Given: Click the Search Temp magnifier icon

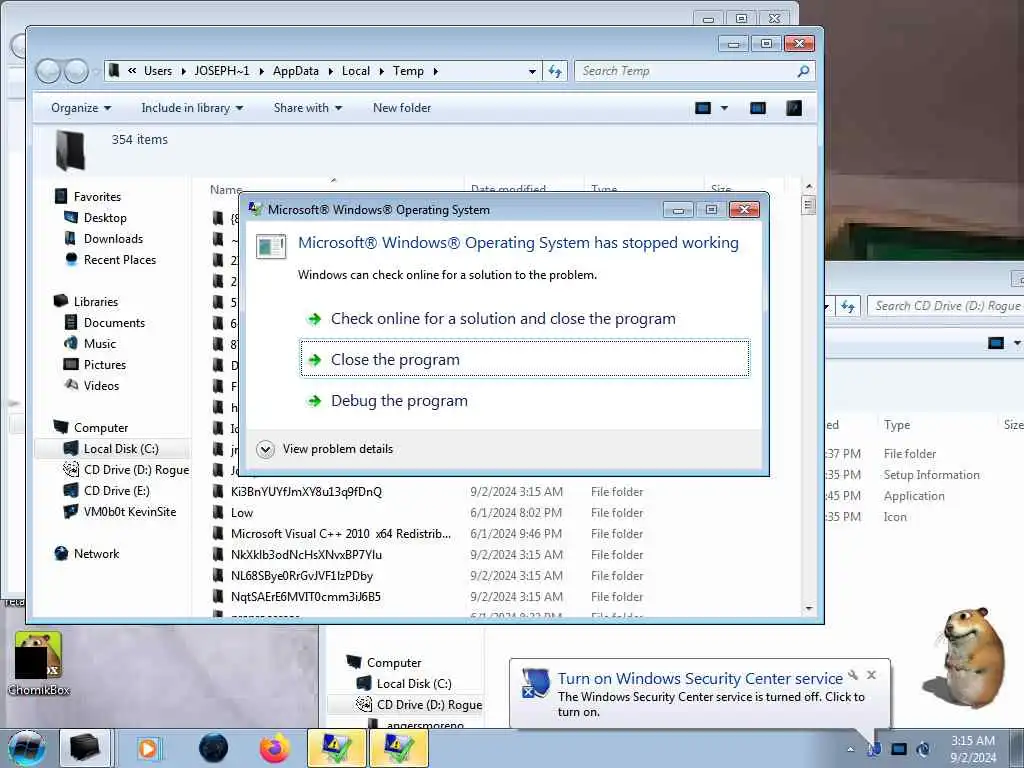Looking at the screenshot, I should pyautogui.click(x=803, y=71).
